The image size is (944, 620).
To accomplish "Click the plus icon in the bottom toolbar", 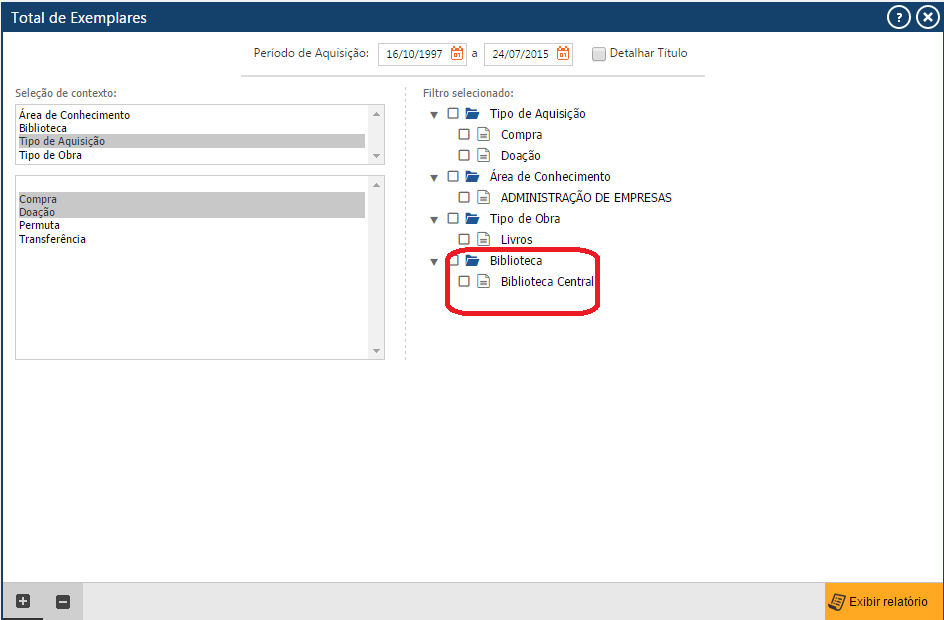I will tap(22, 601).
